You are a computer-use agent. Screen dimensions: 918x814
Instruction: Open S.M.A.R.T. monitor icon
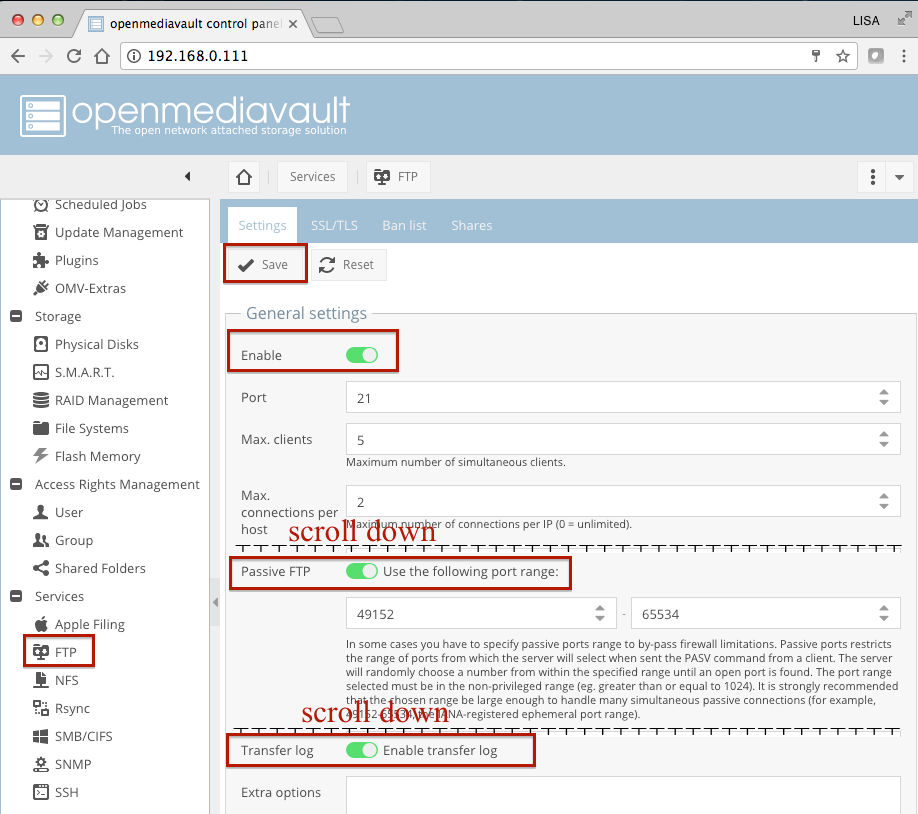[x=40, y=372]
